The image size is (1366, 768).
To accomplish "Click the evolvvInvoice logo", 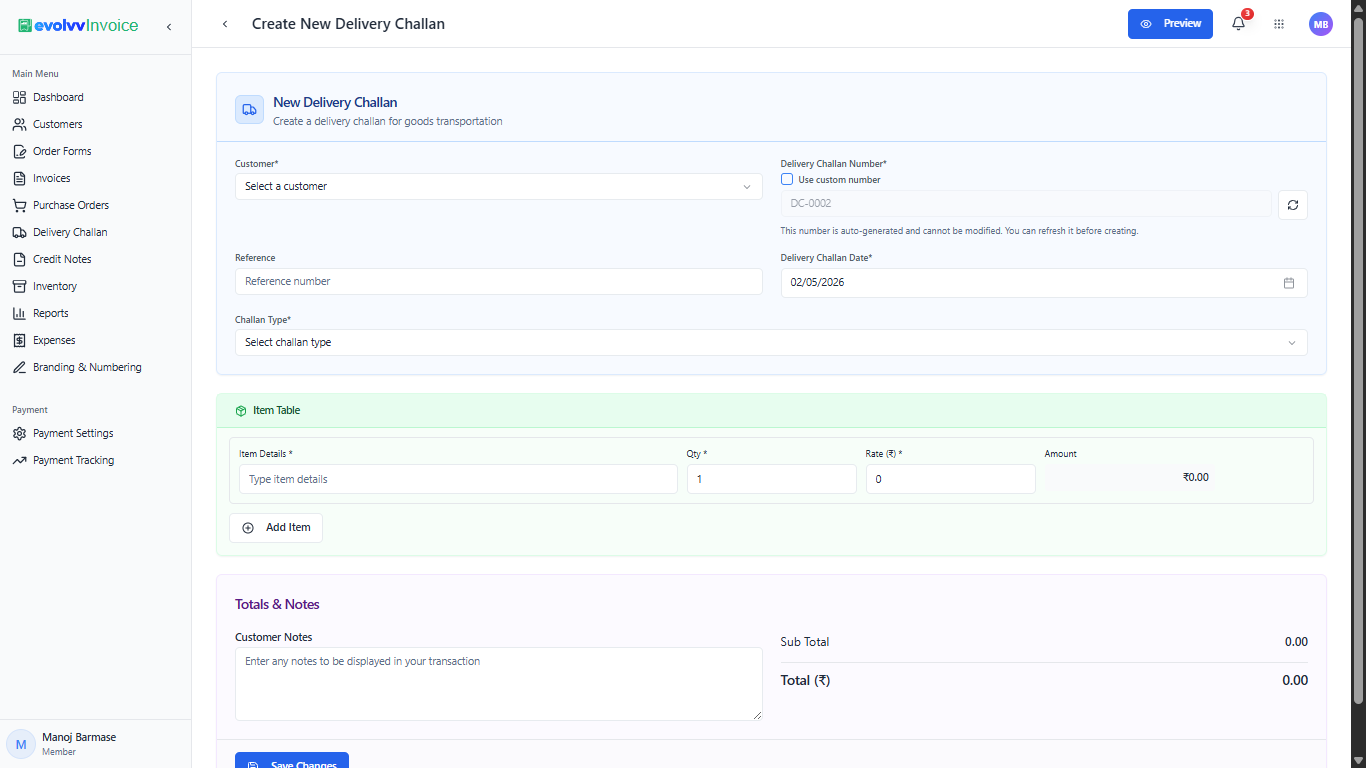I will (78, 25).
